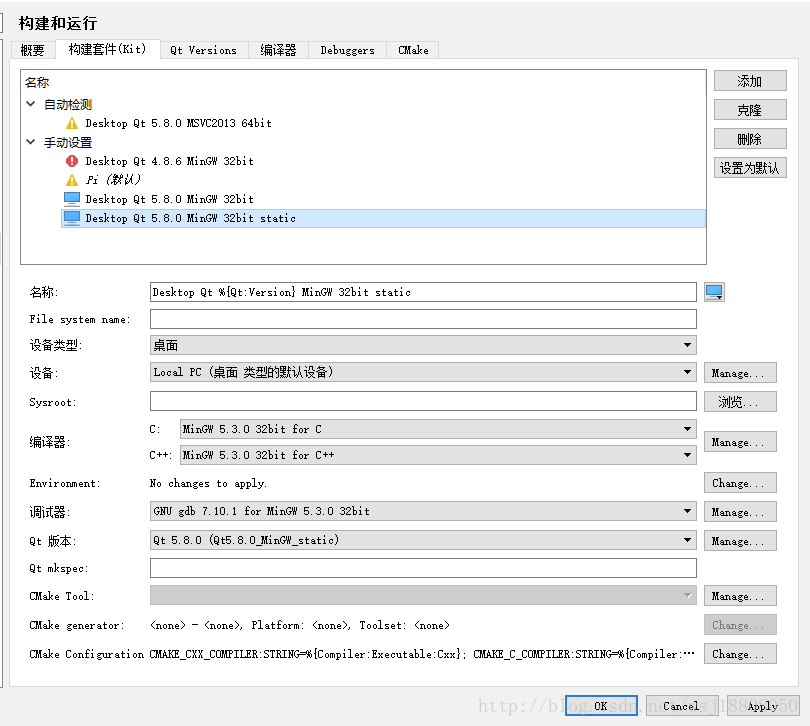Click monitor icon of the MinGW 32bit static kit
This screenshot has height=726, width=810.
pos(71,218)
